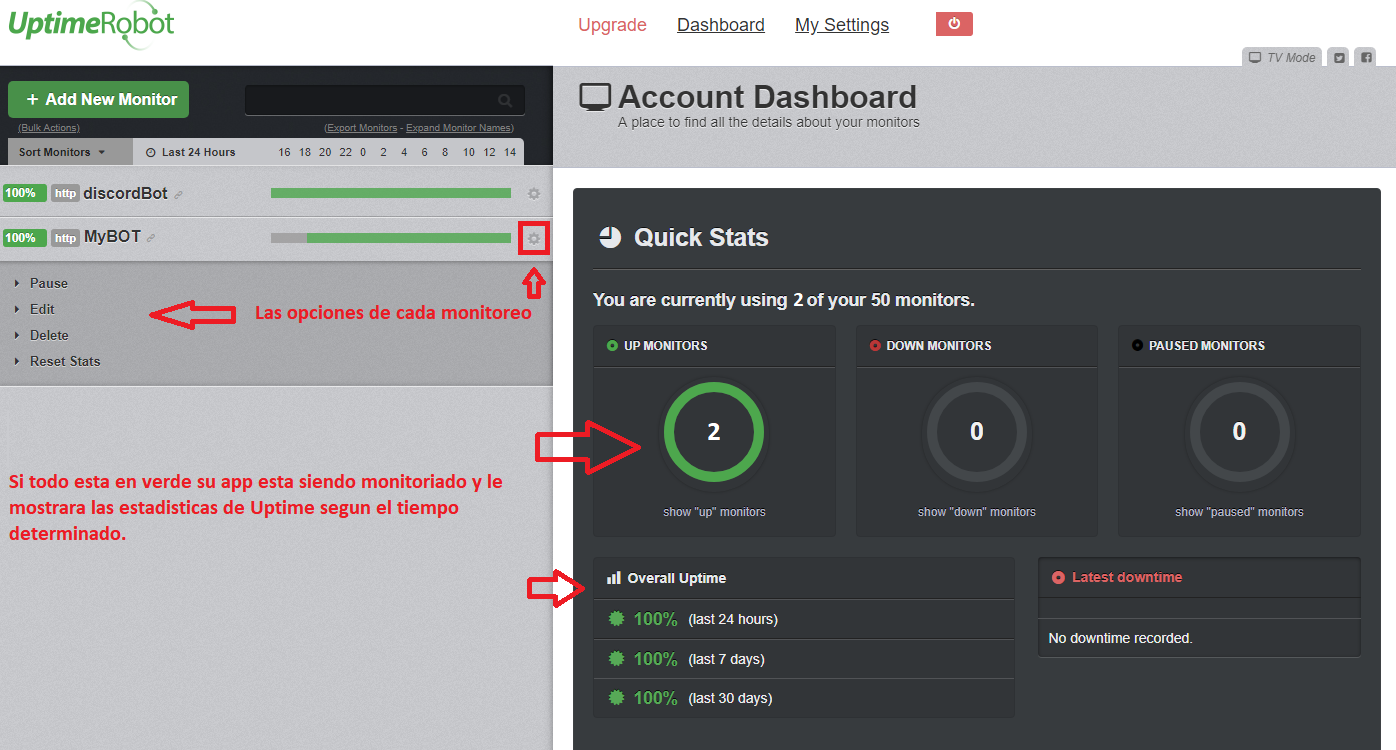Click the green Up Monitors ring showing 2
Screen dimensions: 1396x750
[x=714, y=432]
